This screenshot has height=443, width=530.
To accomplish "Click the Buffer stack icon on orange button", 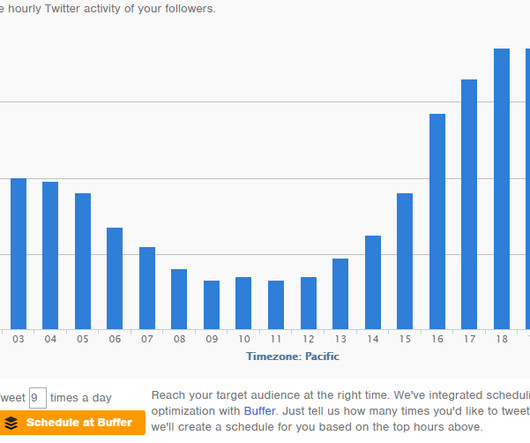I will tap(11, 423).
